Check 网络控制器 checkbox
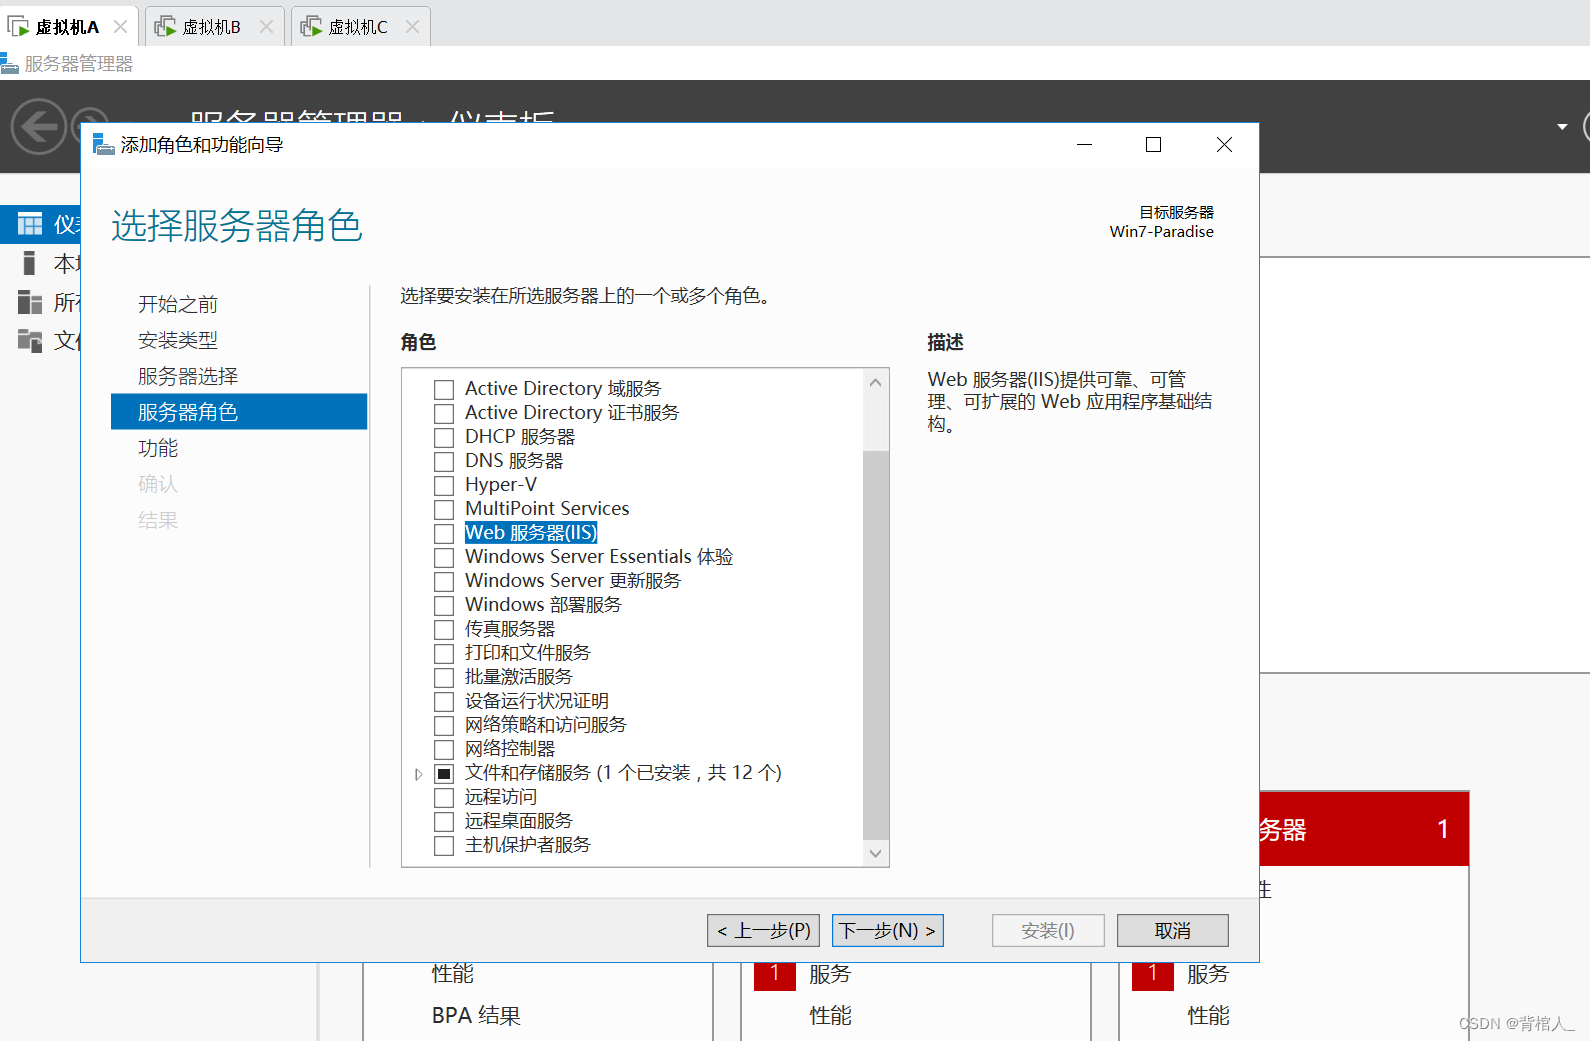The width and height of the screenshot is (1590, 1041). (x=444, y=749)
